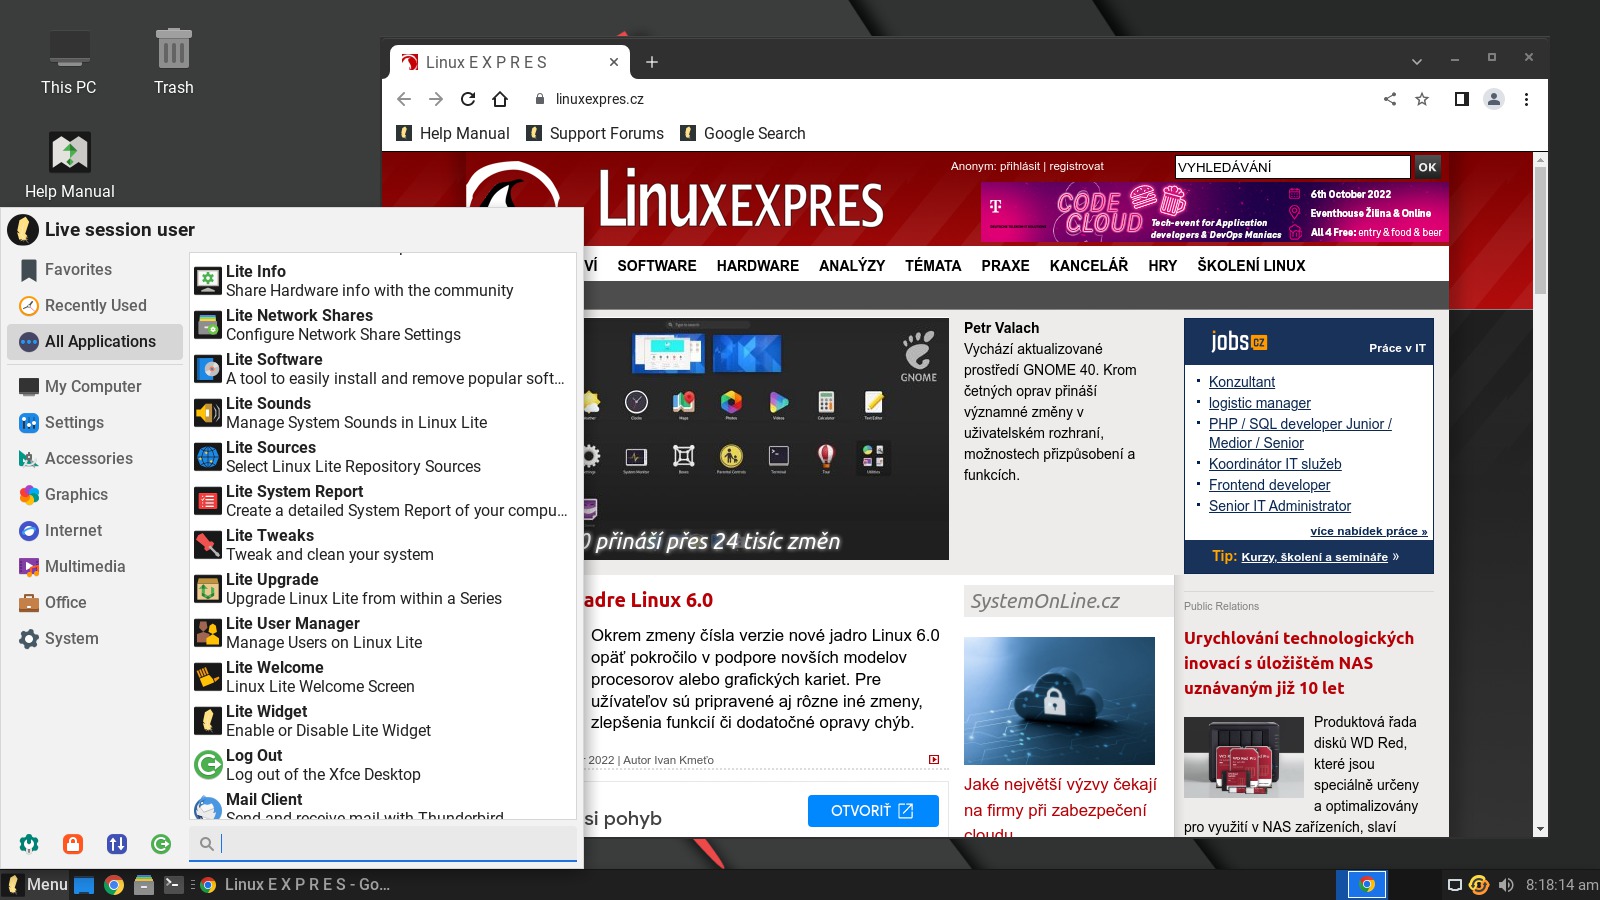1600x900 pixels.
Task: Open Lite Software installer
Action: click(383, 369)
